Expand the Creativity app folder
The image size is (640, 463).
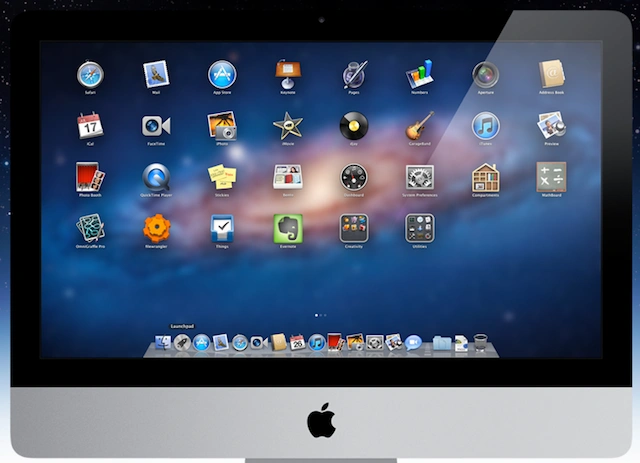(x=353, y=228)
